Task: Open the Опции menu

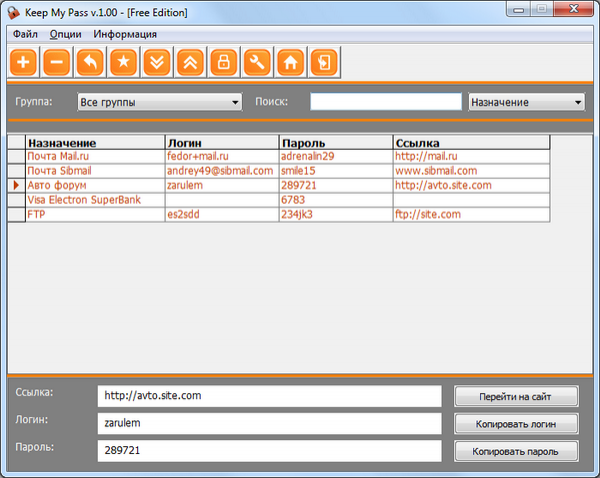Action: coord(65,34)
